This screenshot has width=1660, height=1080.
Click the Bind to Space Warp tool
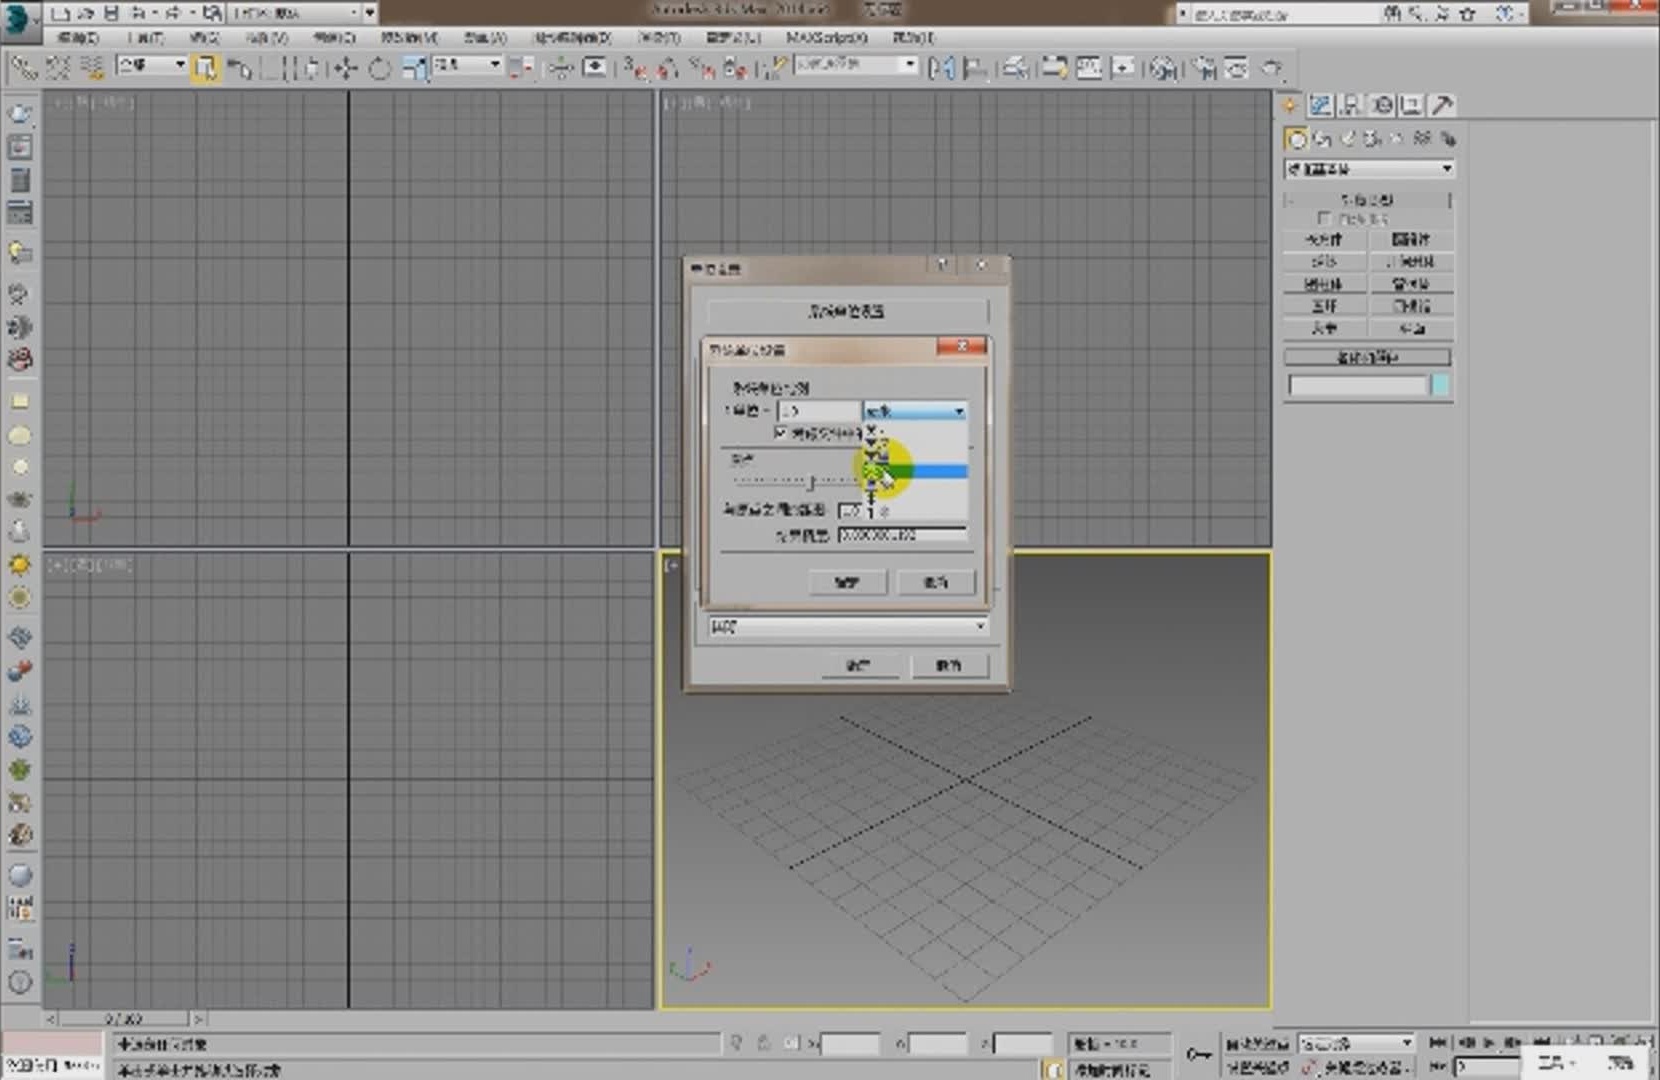92,68
